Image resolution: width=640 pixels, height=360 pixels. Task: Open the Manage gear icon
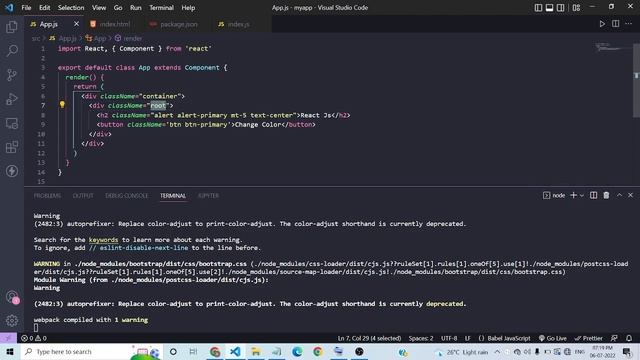[x=12, y=321]
